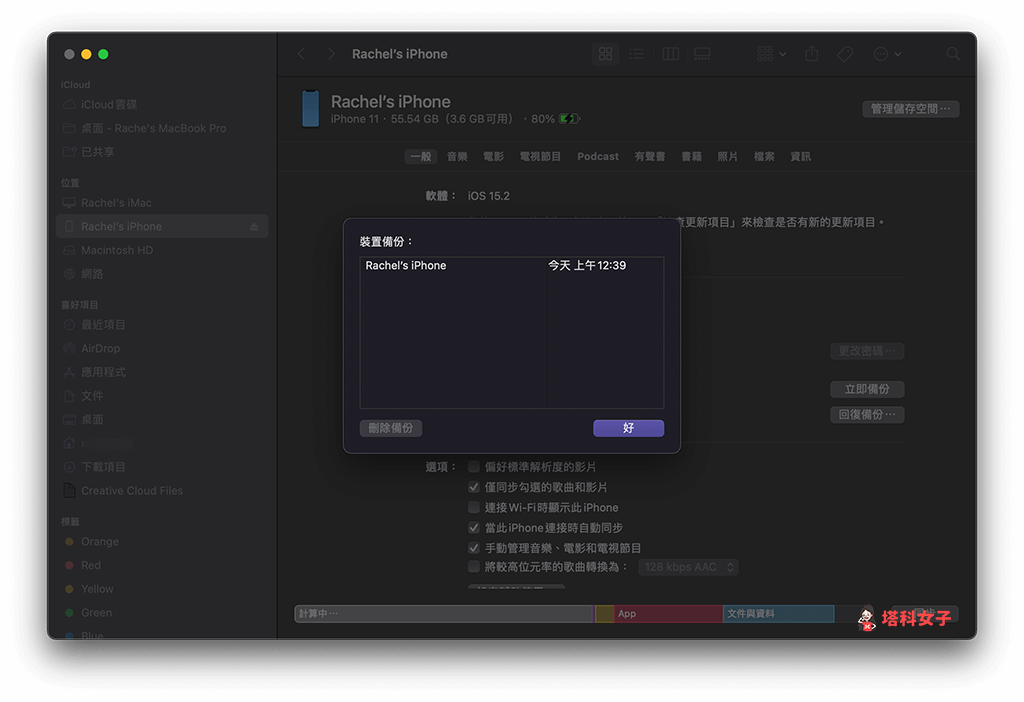
Task: Open the group-by options dropdown
Action: click(x=771, y=54)
